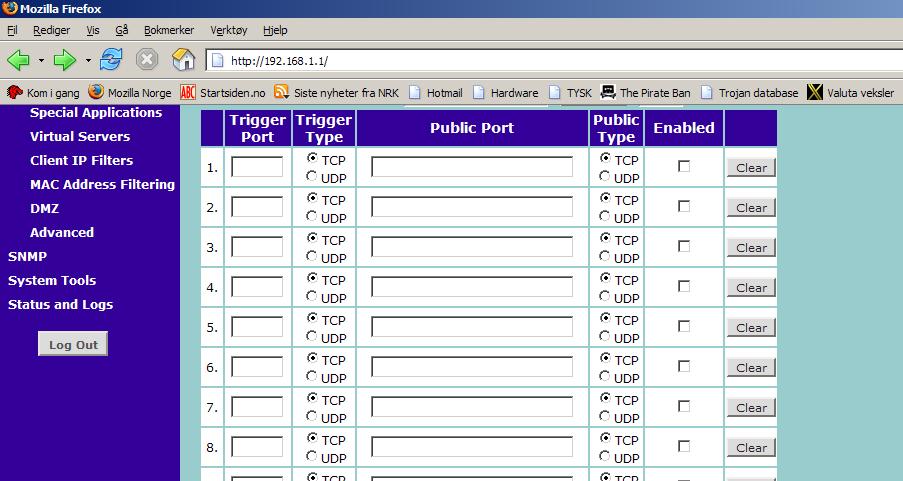
Task: Open Siste nyheter fra NRK feed
Action: coord(336,92)
